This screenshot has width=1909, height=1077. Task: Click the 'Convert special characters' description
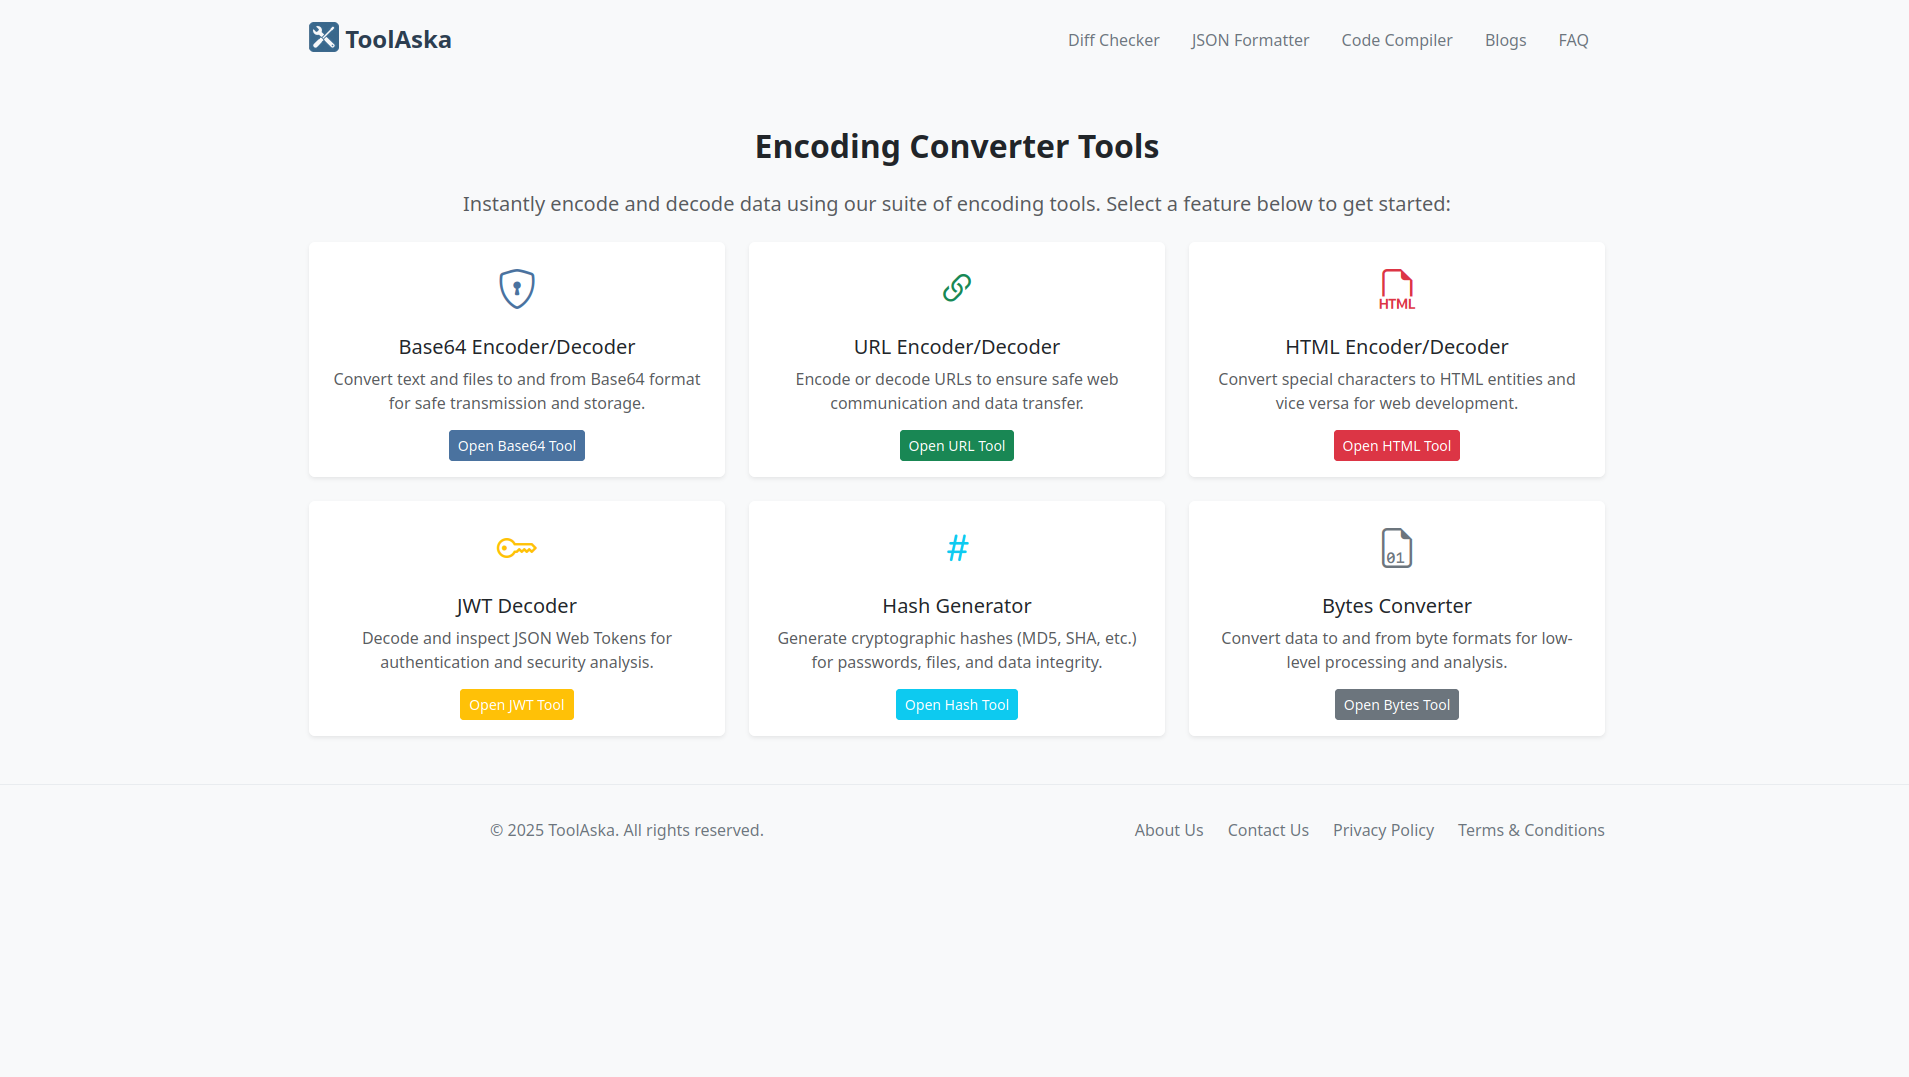coord(1397,391)
